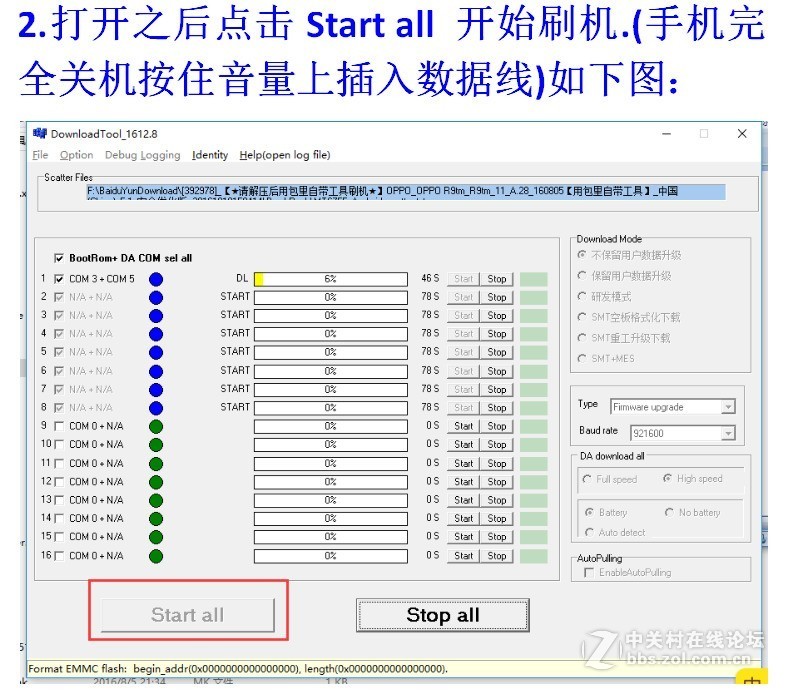Select the No battery option
Image resolution: width=788 pixels, height=693 pixels.
pos(669,513)
